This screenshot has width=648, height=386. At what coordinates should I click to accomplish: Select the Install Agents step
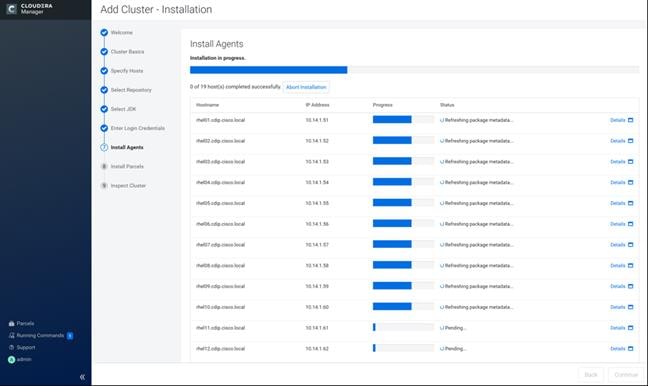(122, 147)
